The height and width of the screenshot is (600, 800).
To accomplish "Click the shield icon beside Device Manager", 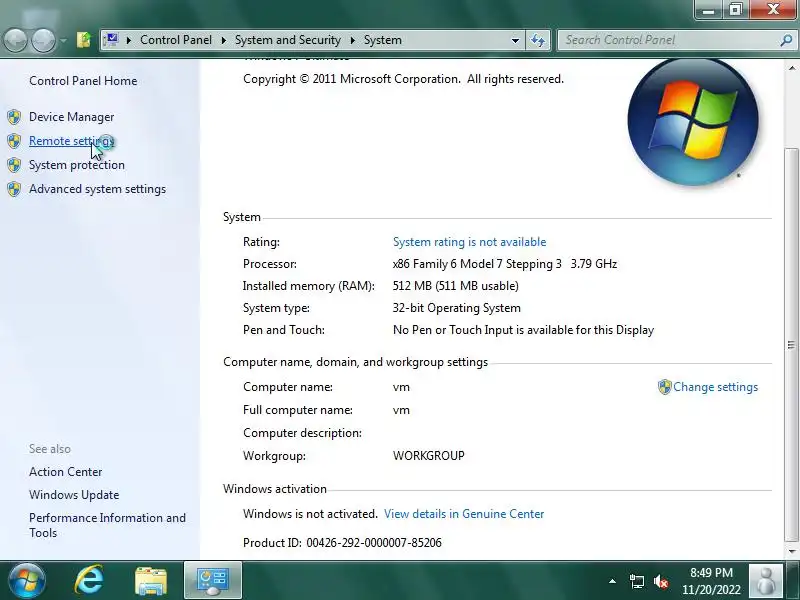I will [x=14, y=117].
